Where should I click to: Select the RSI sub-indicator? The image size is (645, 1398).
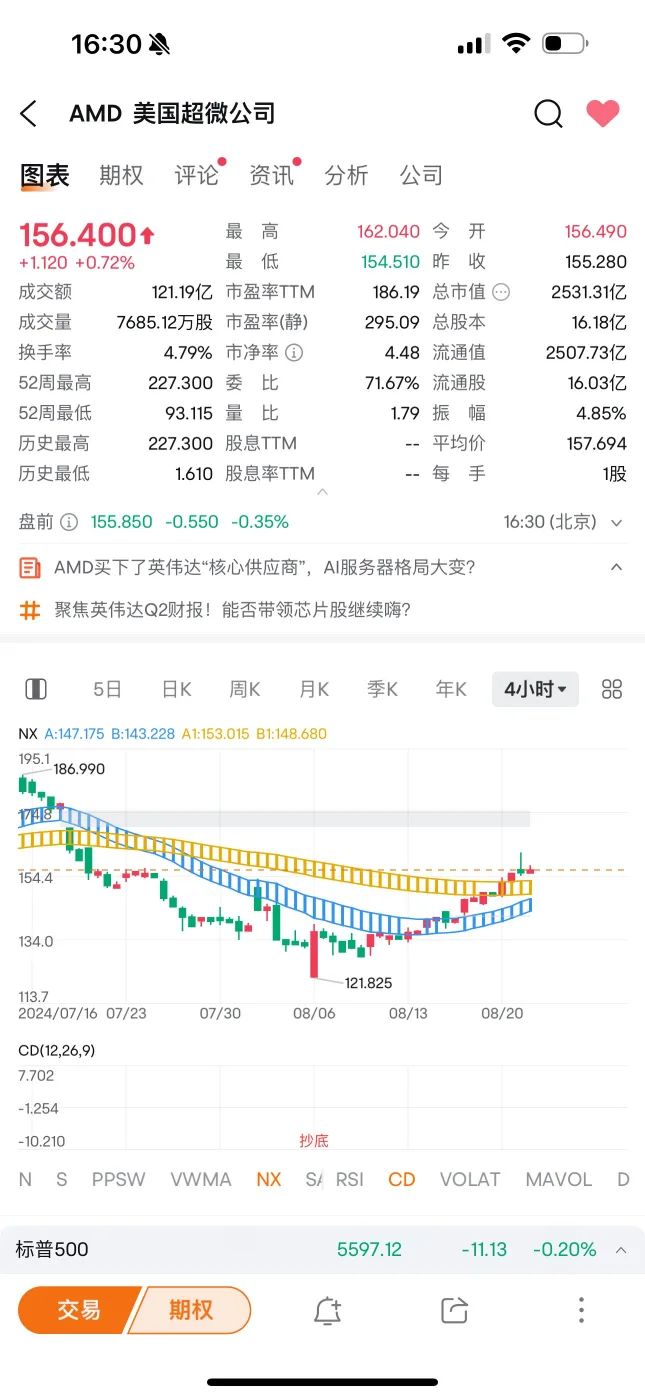pyautogui.click(x=350, y=1180)
